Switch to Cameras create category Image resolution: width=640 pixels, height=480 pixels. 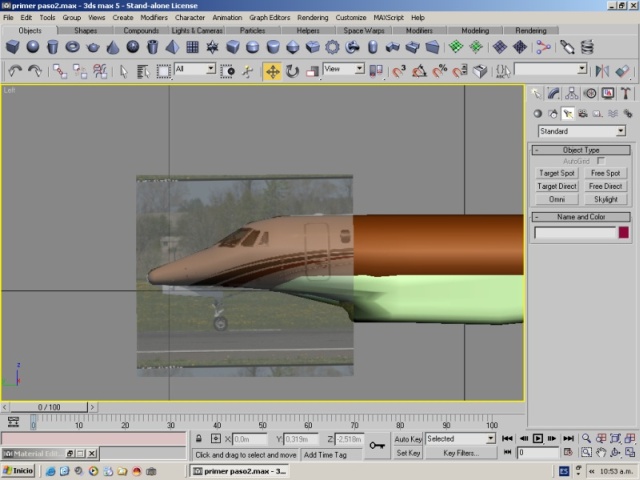[583, 114]
